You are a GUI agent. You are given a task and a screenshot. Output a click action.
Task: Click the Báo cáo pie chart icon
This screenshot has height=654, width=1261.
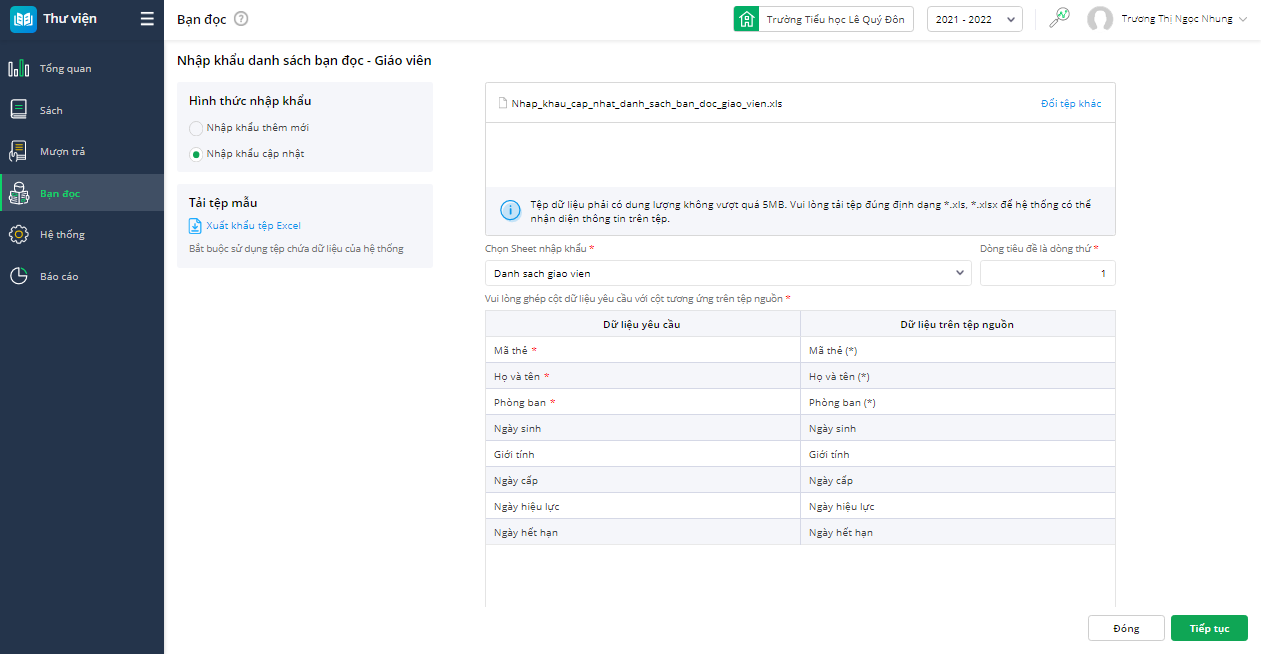coord(18,276)
